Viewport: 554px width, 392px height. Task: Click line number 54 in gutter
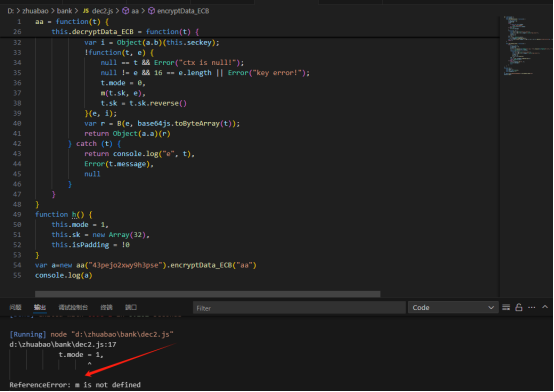point(17,265)
